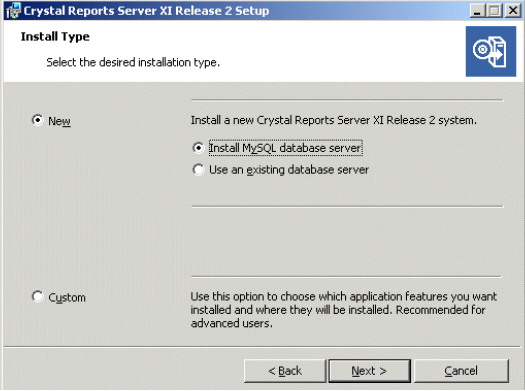Click 'Select the desired installation type.' text
This screenshot has height=391, width=525.
pyautogui.click(x=133, y=62)
